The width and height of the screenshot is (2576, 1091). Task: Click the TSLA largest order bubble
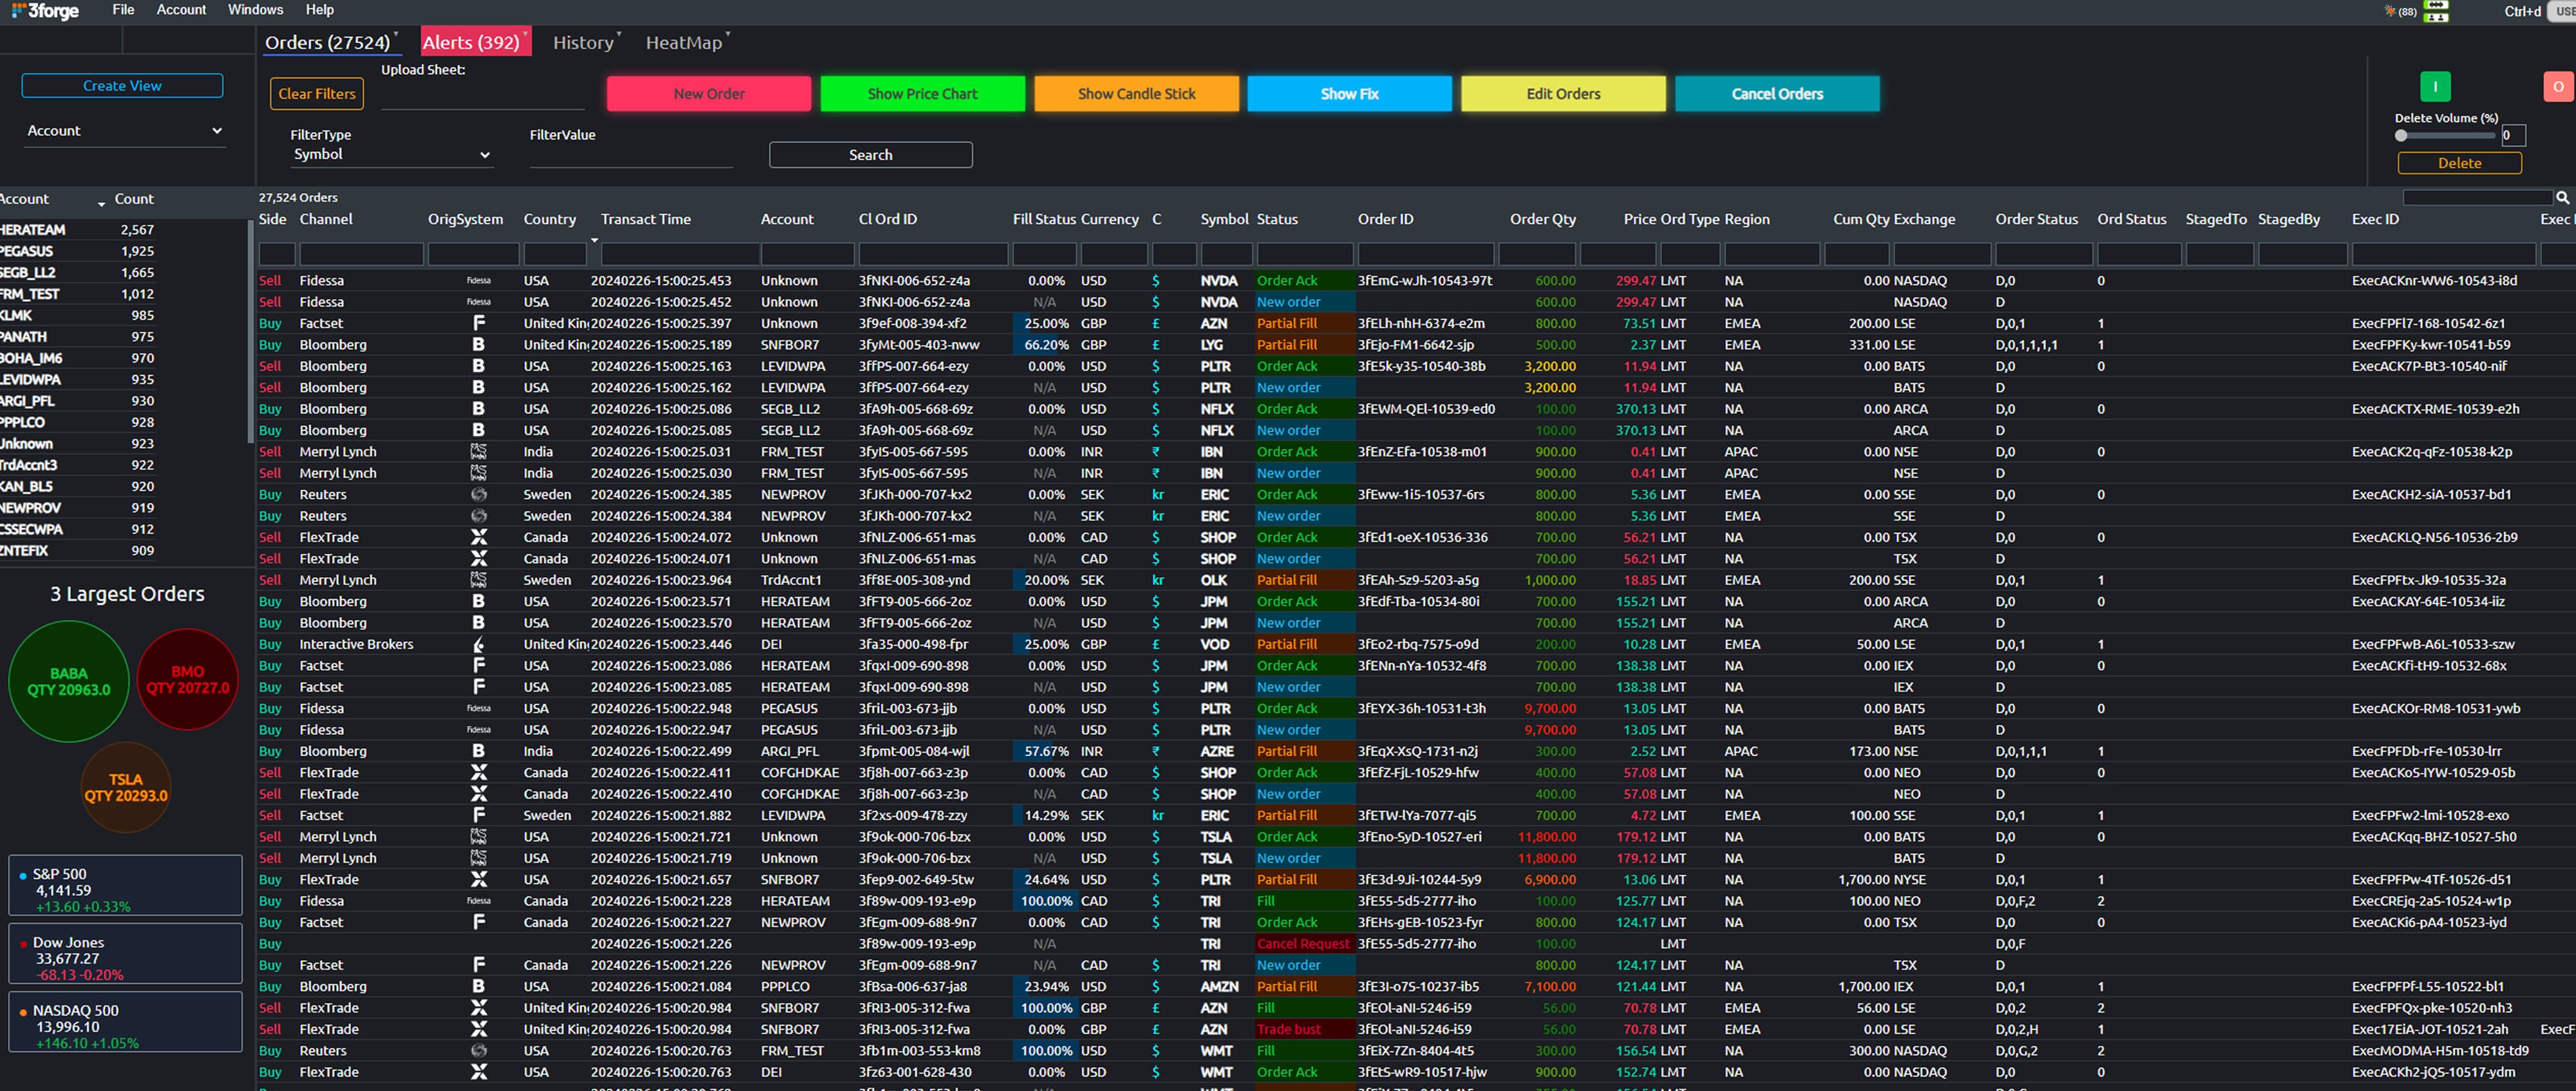(126, 788)
